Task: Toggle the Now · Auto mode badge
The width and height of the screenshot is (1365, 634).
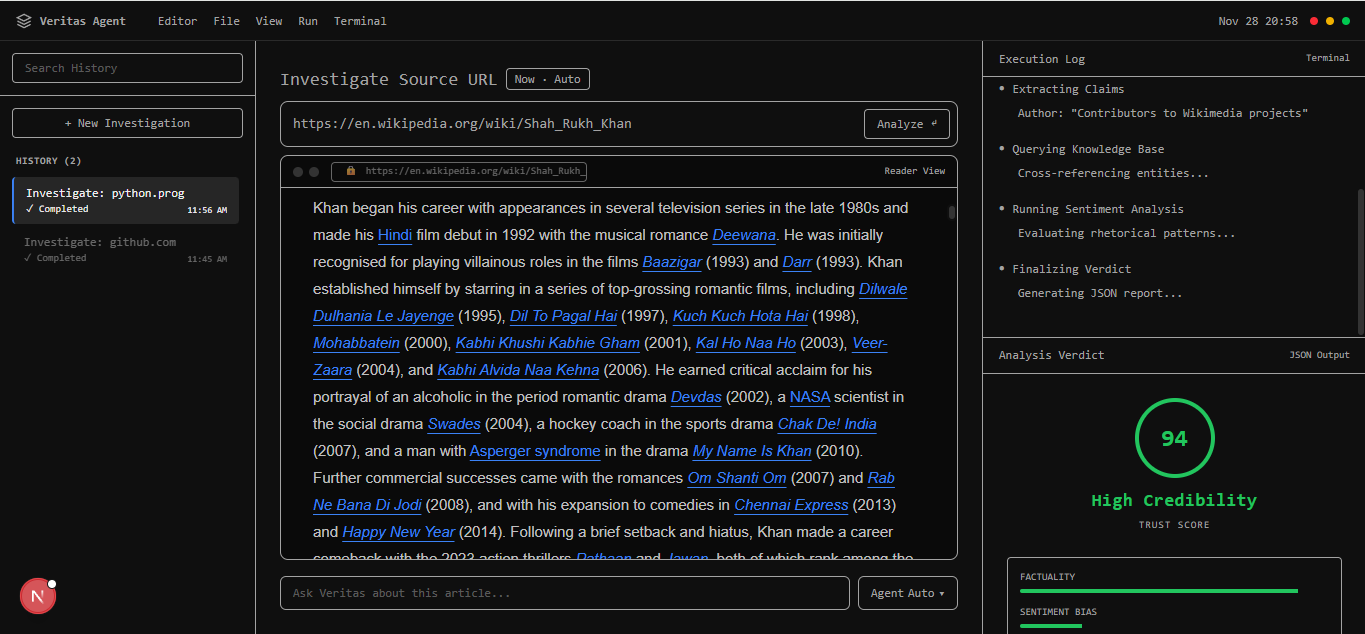Action: 547,79
